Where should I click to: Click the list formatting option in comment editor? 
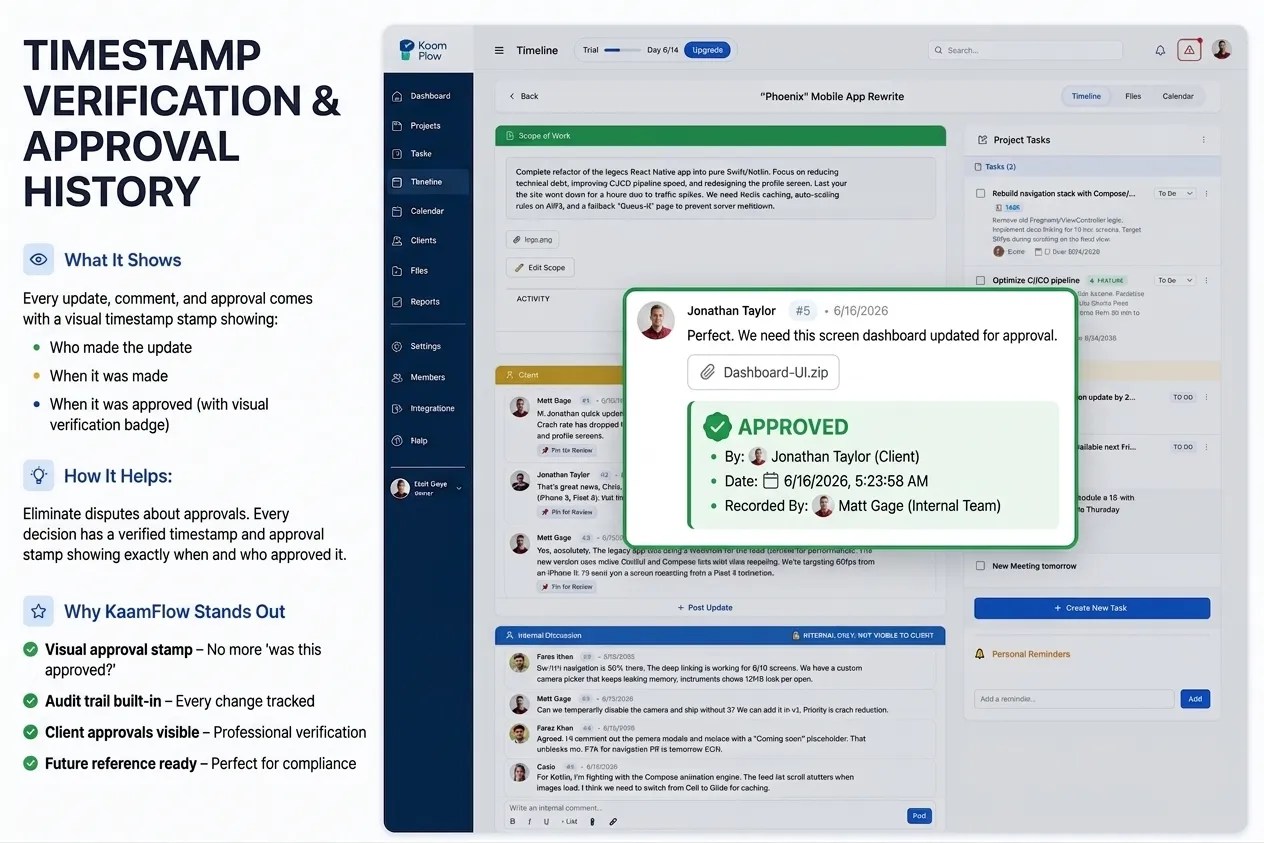[x=569, y=822]
